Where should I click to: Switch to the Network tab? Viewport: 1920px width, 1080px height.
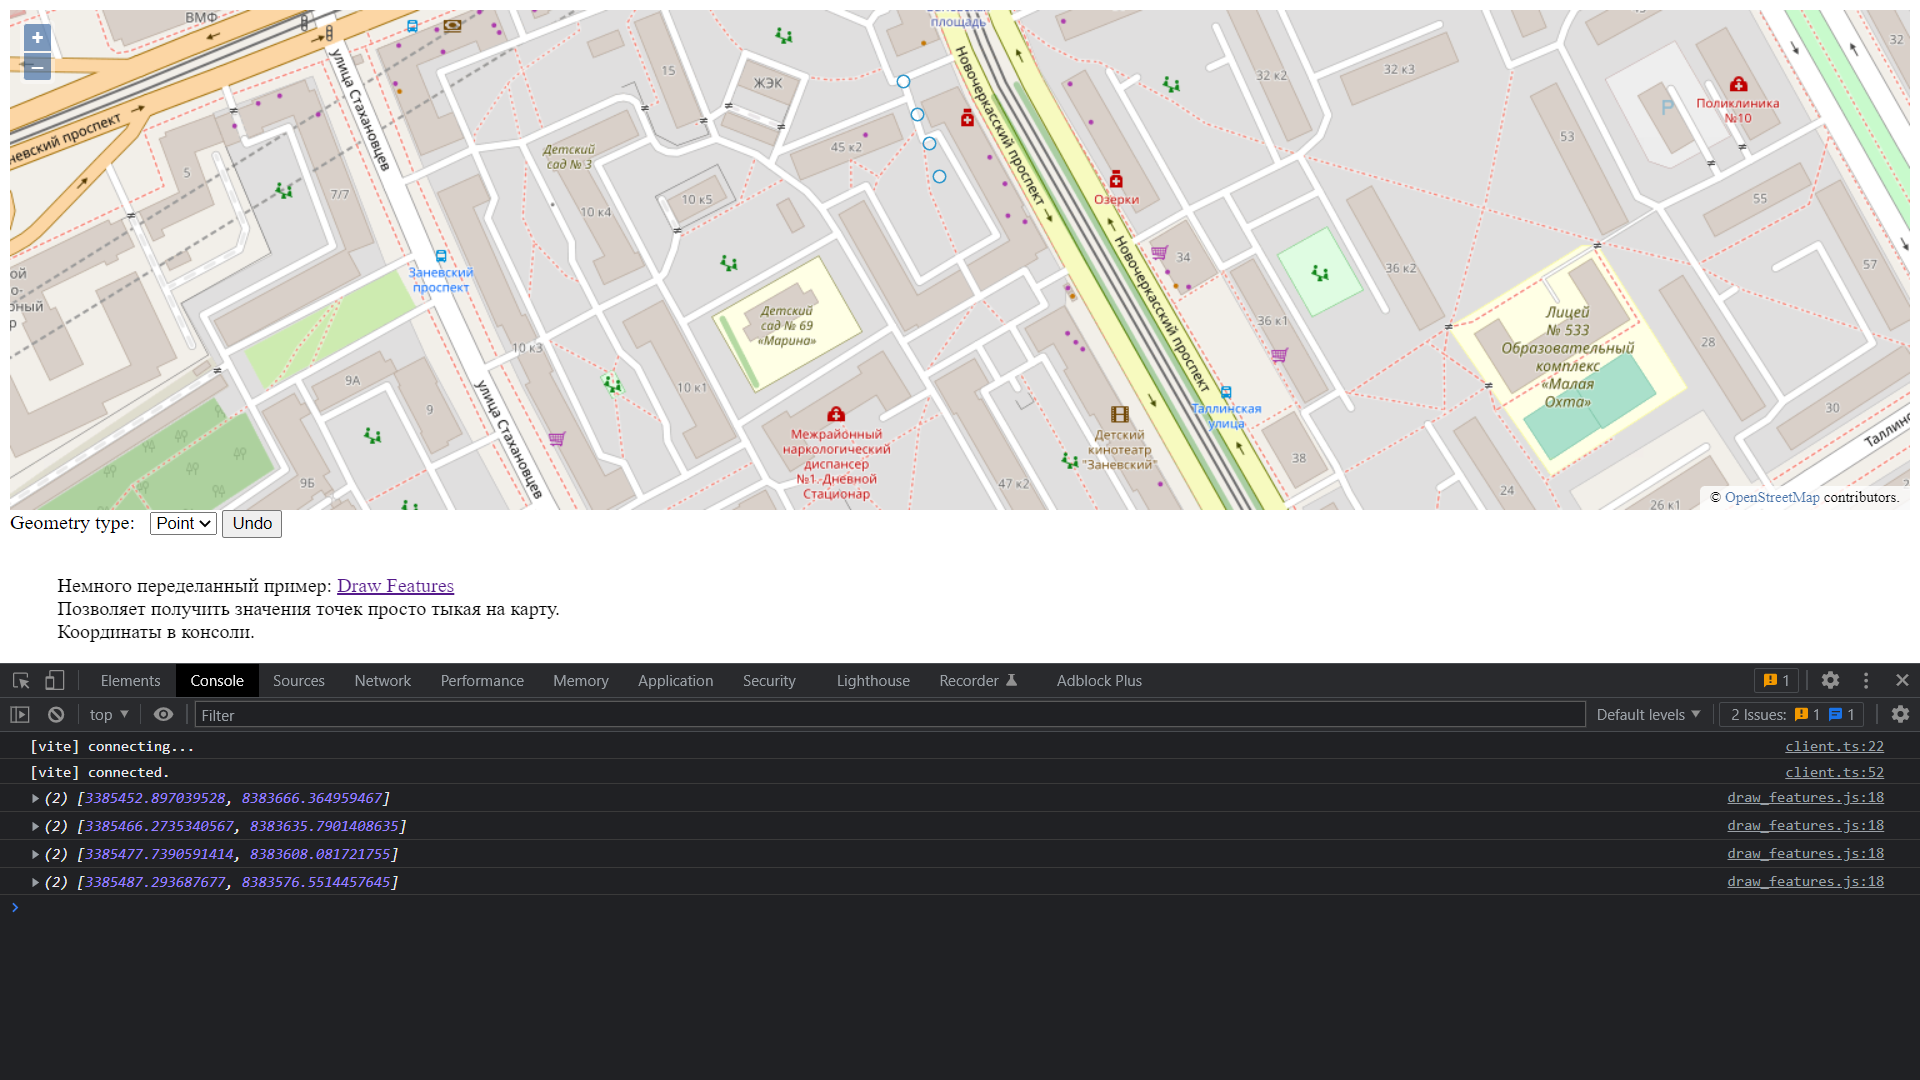tap(382, 680)
